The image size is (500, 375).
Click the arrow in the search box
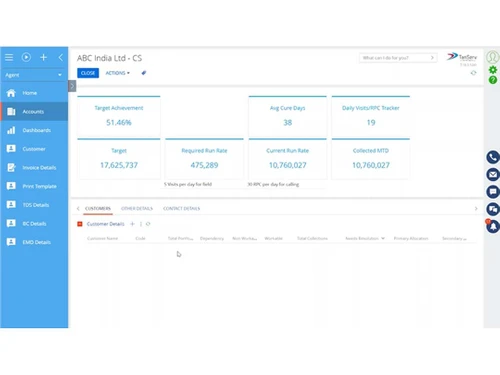[x=432, y=58]
